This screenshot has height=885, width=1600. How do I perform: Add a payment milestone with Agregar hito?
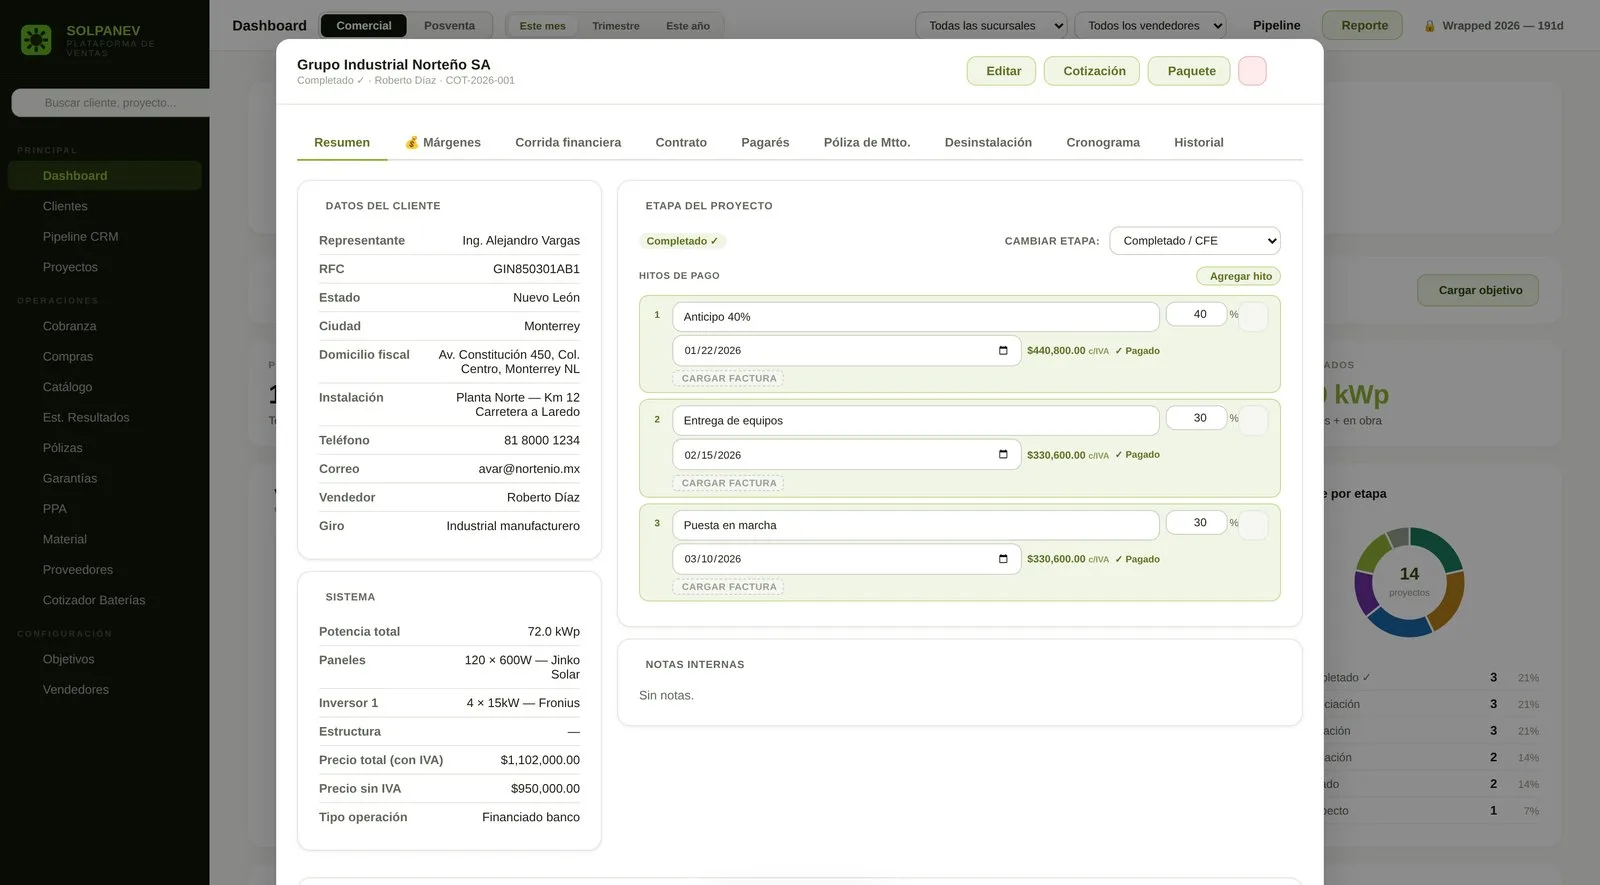click(x=1240, y=276)
